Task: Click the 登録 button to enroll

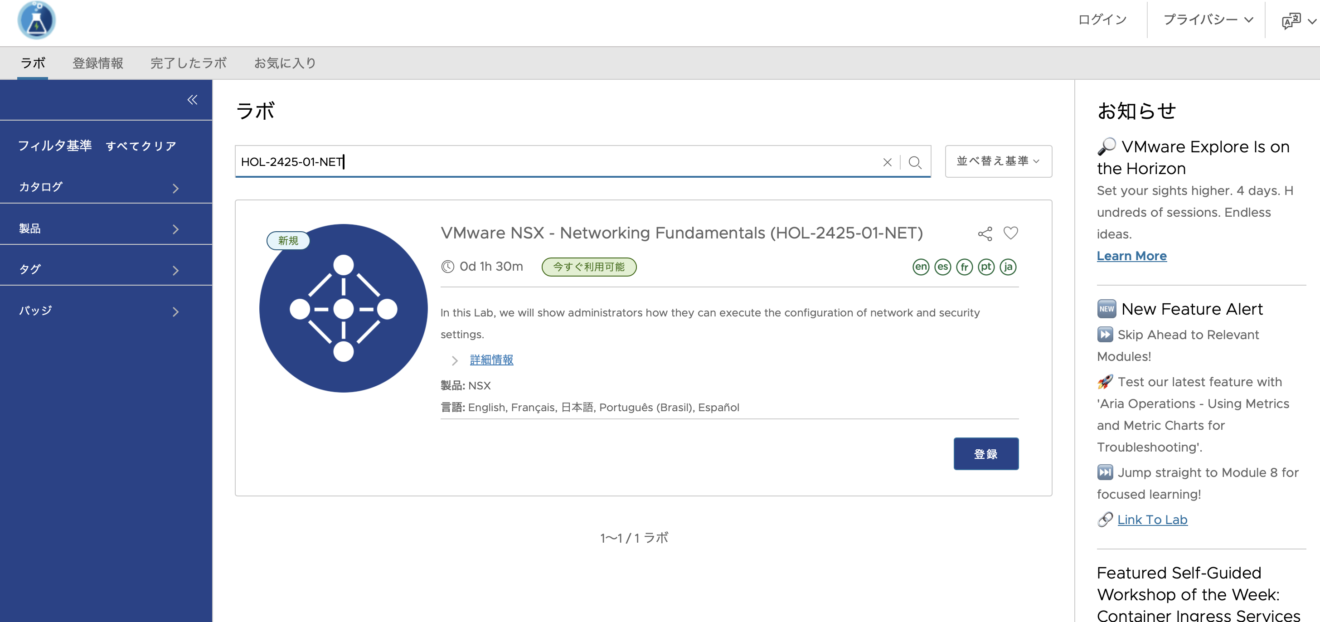Action: [985, 454]
